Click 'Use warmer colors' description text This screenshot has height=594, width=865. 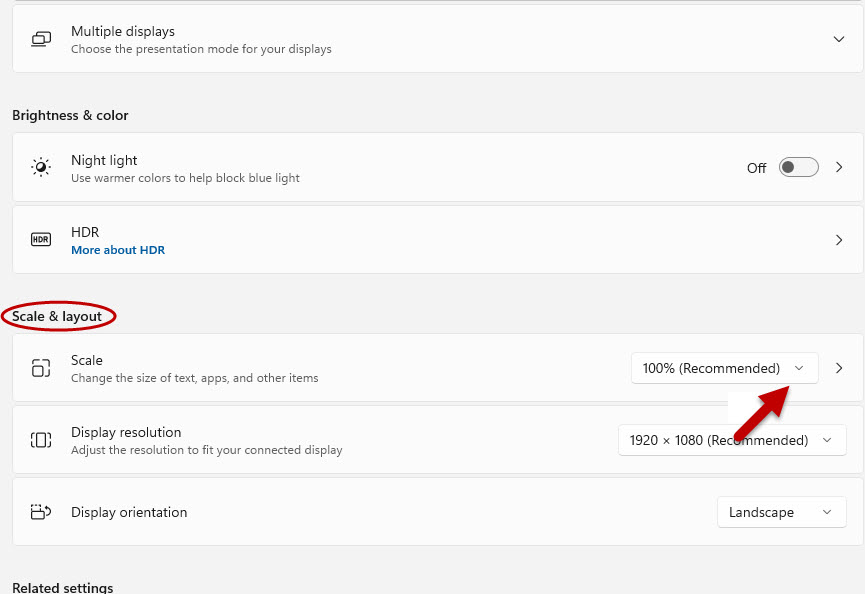coord(185,178)
